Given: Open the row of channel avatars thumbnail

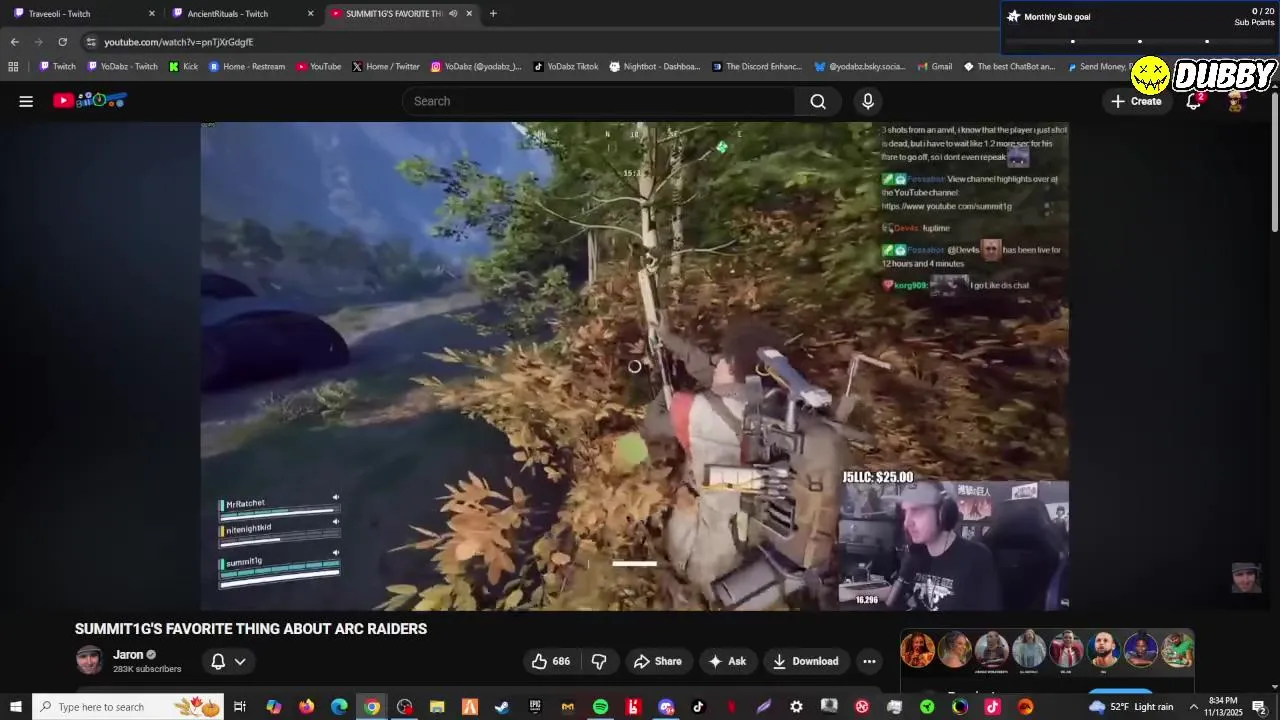Looking at the screenshot, I should (x=1047, y=650).
